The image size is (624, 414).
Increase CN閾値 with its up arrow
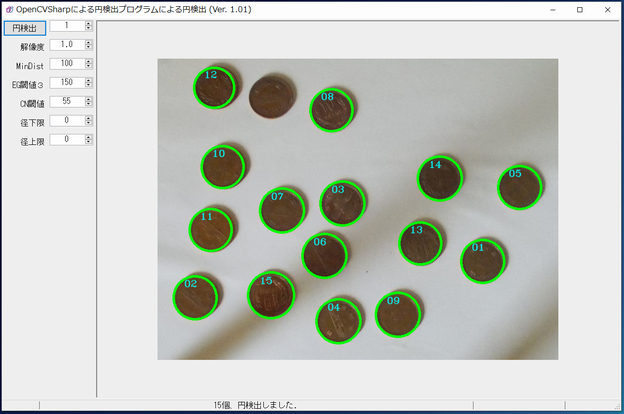[88, 100]
